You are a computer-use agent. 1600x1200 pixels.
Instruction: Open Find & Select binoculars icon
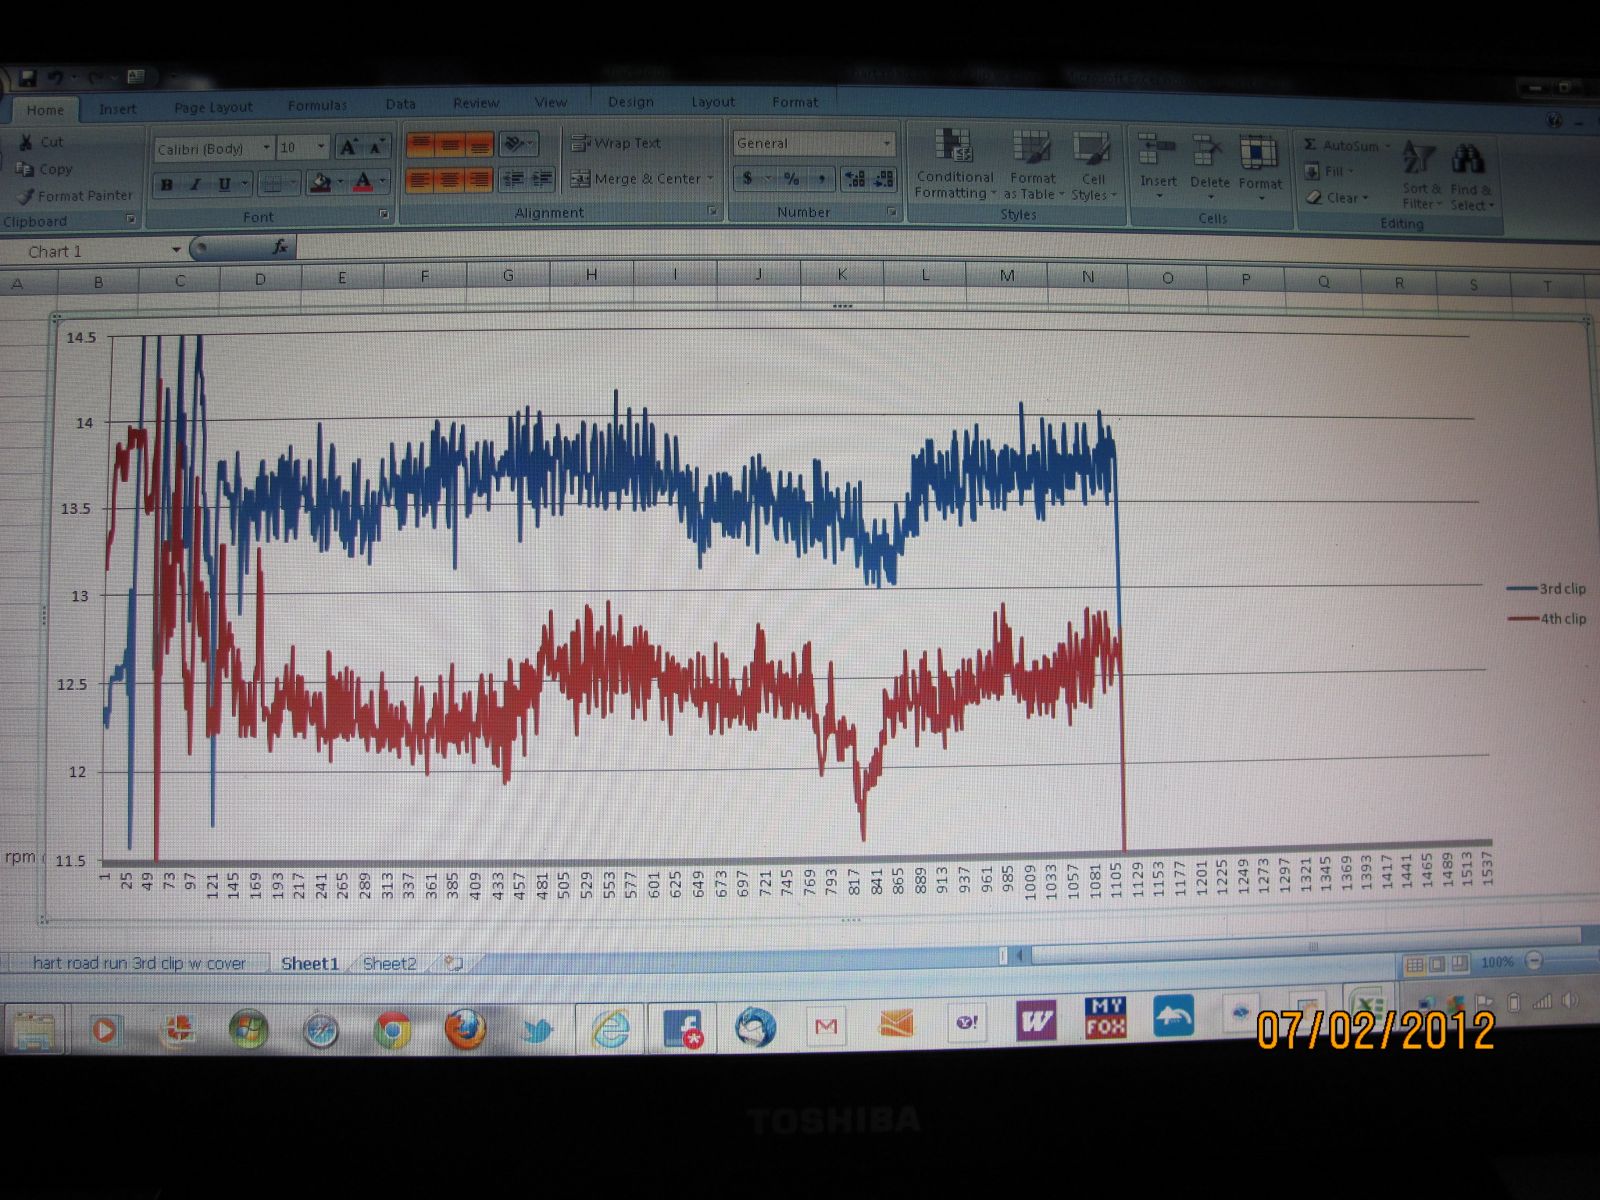pyautogui.click(x=1468, y=159)
